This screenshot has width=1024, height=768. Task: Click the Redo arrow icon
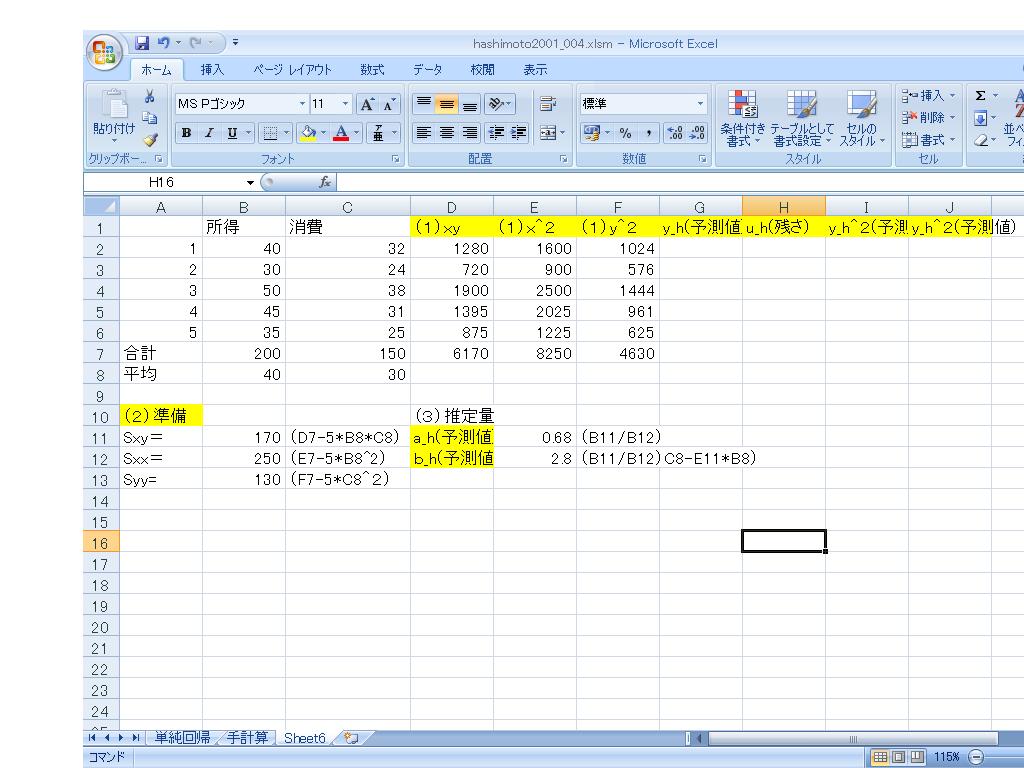tap(196, 43)
